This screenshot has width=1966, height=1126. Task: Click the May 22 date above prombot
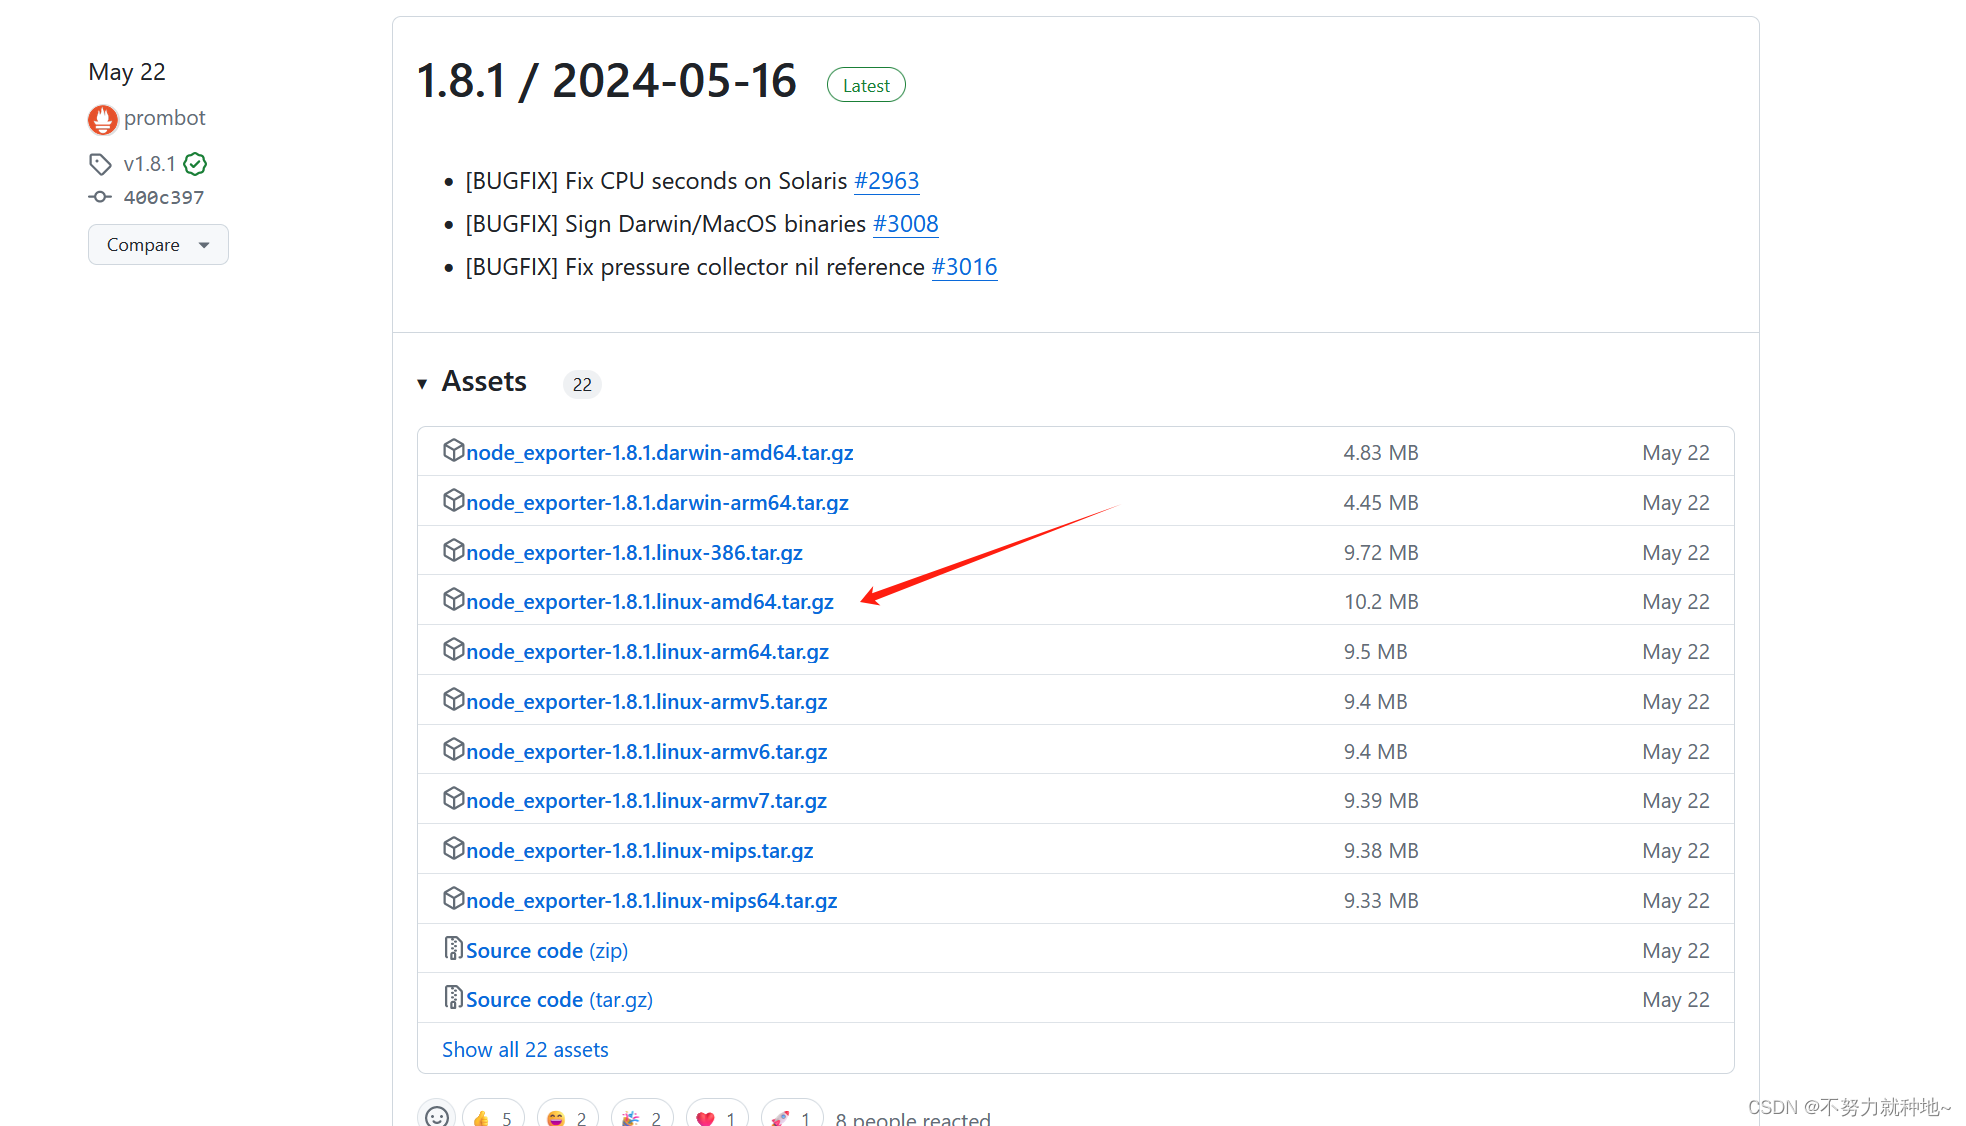(x=127, y=72)
